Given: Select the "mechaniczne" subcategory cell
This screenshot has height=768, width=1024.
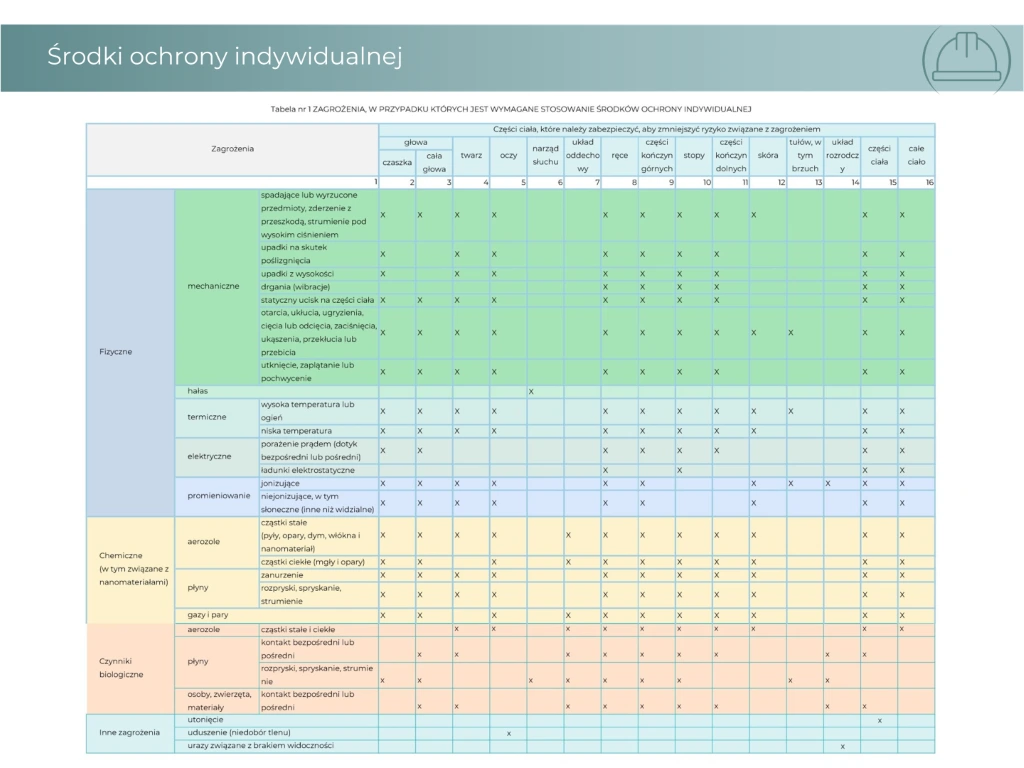Looking at the screenshot, I should pos(213,286).
